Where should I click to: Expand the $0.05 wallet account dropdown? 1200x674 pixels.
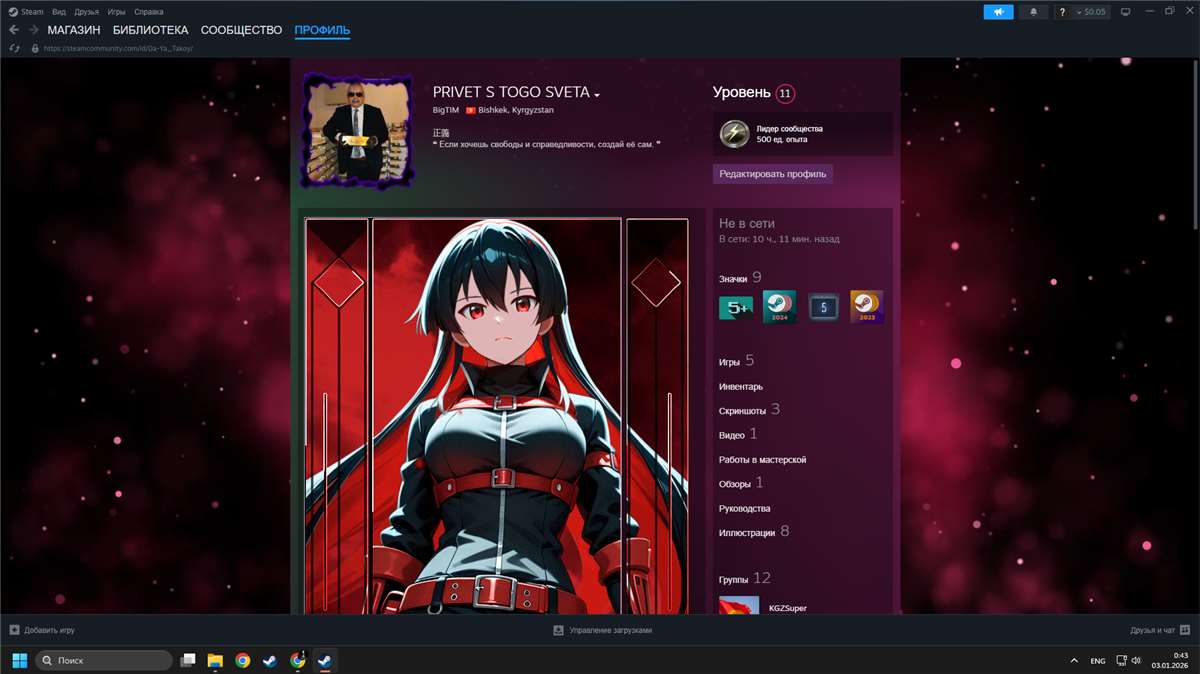pos(1092,12)
